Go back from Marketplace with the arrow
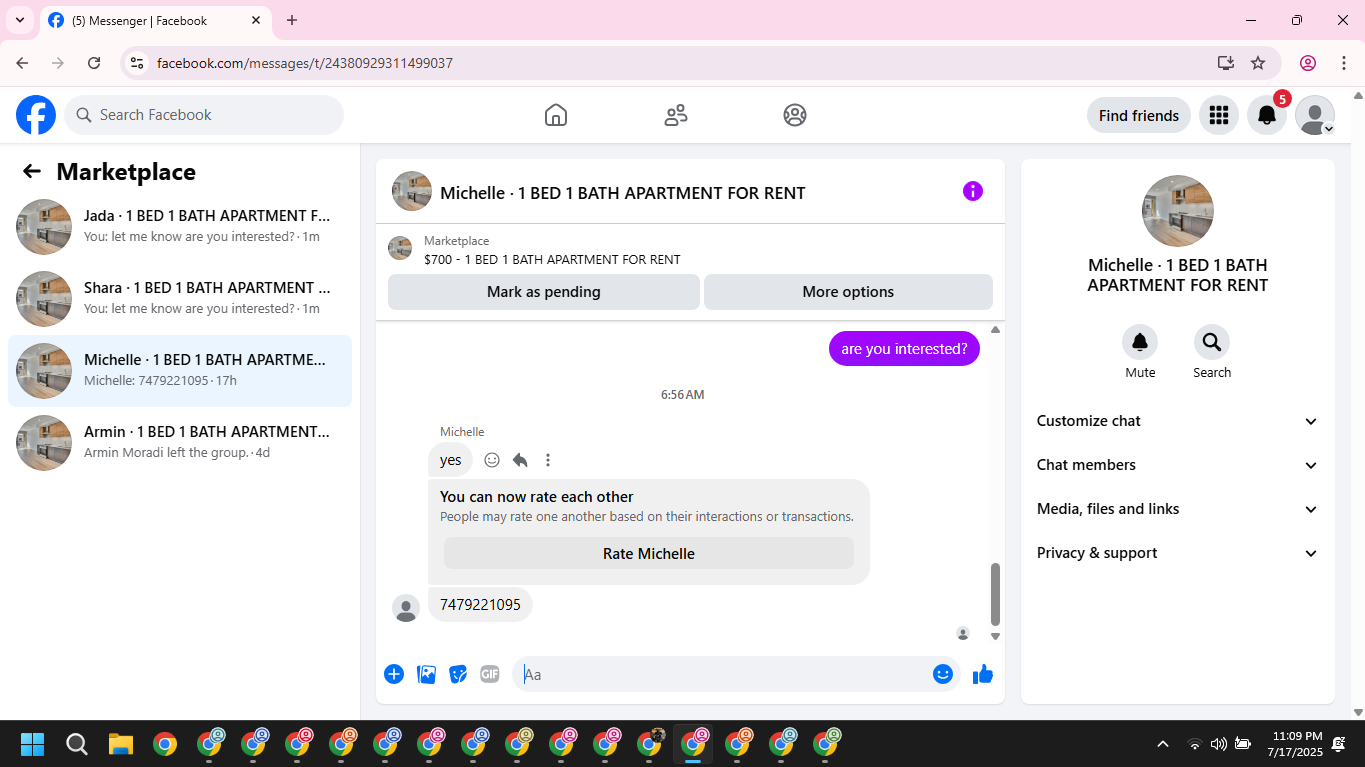1365x767 pixels. point(32,171)
